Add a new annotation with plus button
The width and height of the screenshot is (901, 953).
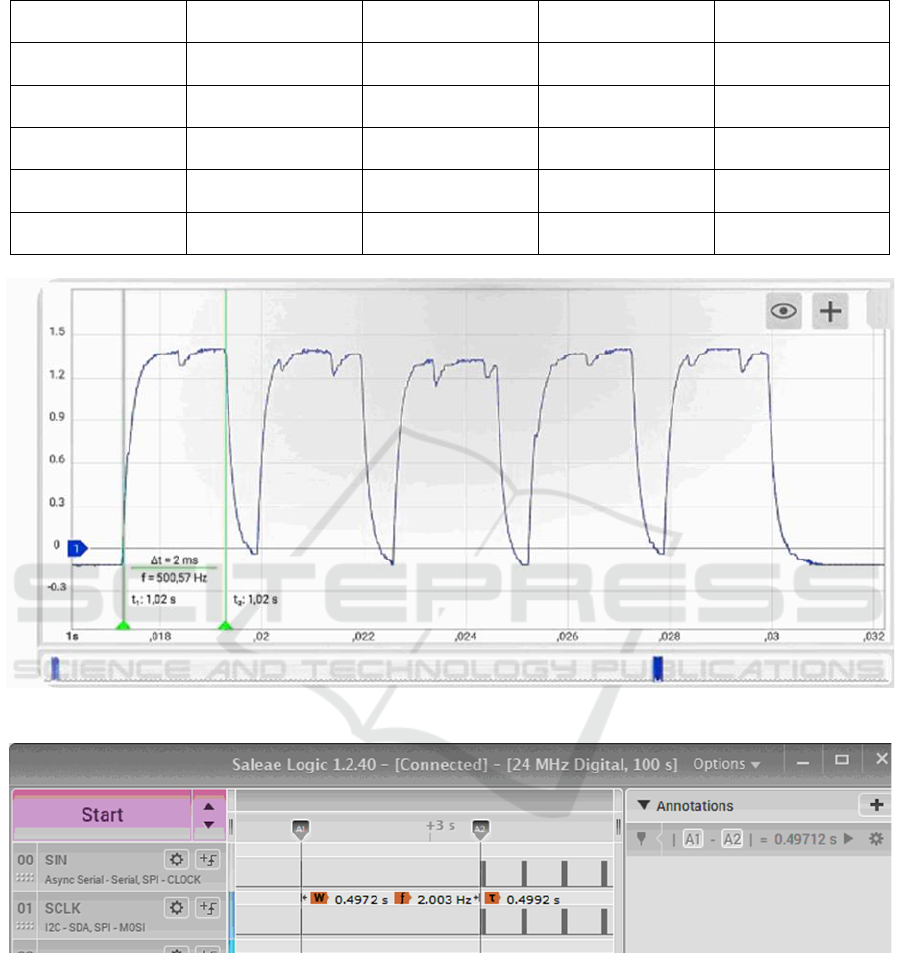[876, 805]
